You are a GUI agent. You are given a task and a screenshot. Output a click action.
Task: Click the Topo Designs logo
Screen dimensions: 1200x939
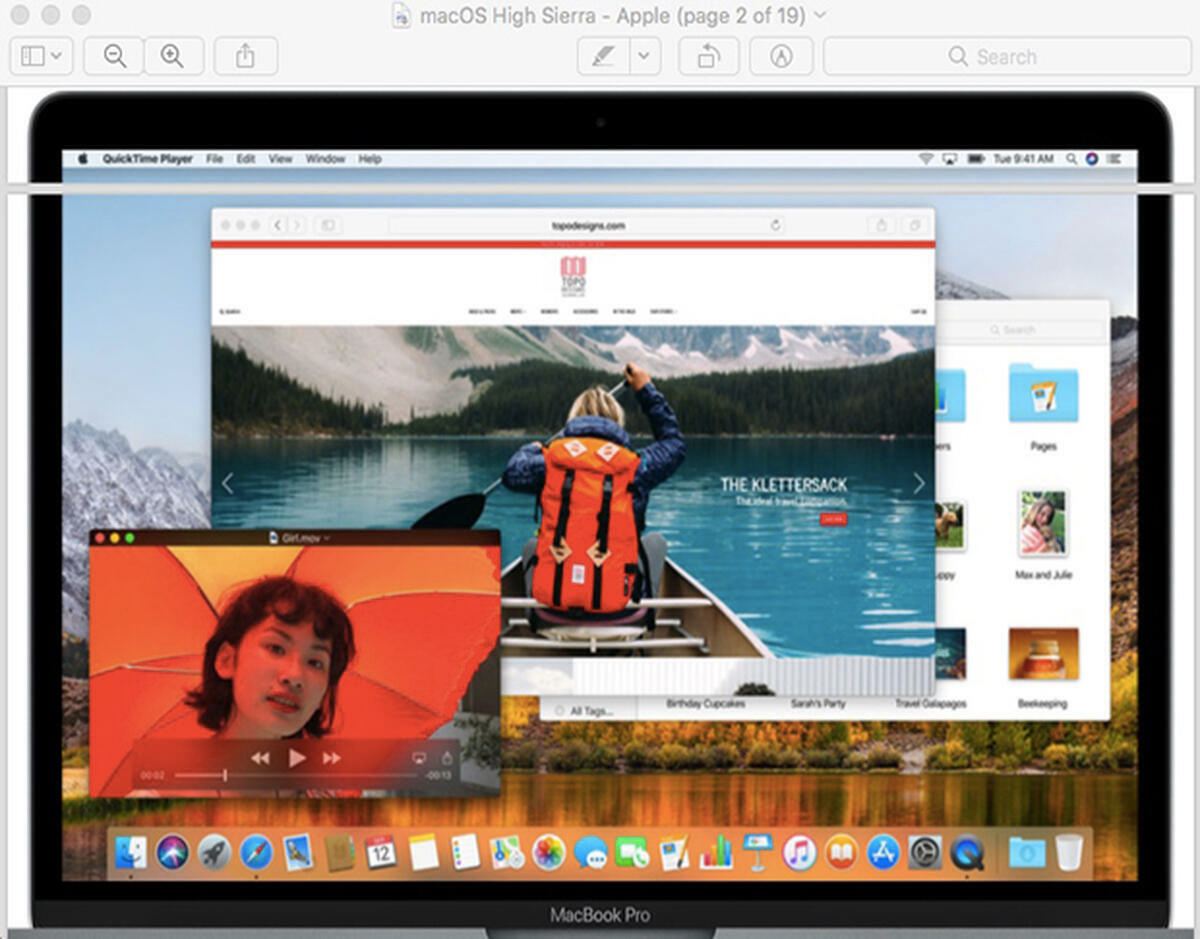click(x=573, y=275)
